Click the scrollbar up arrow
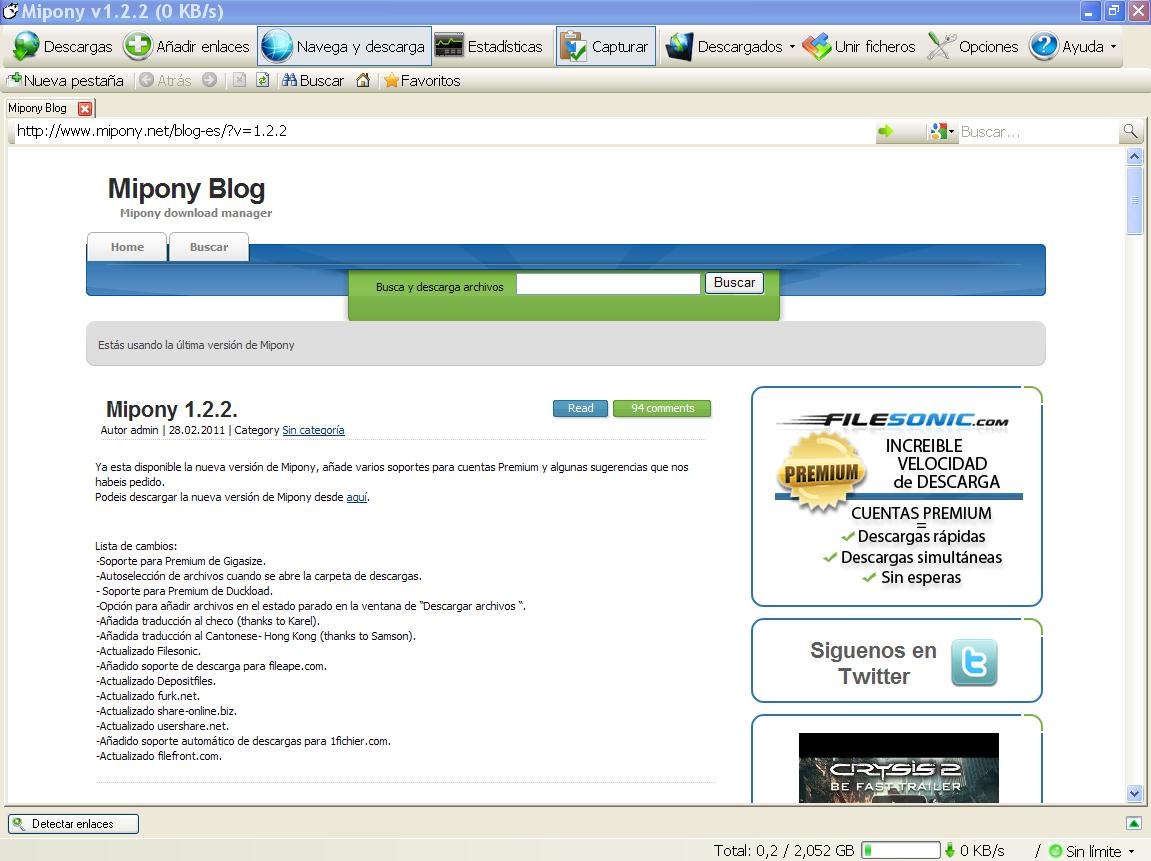This screenshot has width=1151, height=861. (1134, 156)
